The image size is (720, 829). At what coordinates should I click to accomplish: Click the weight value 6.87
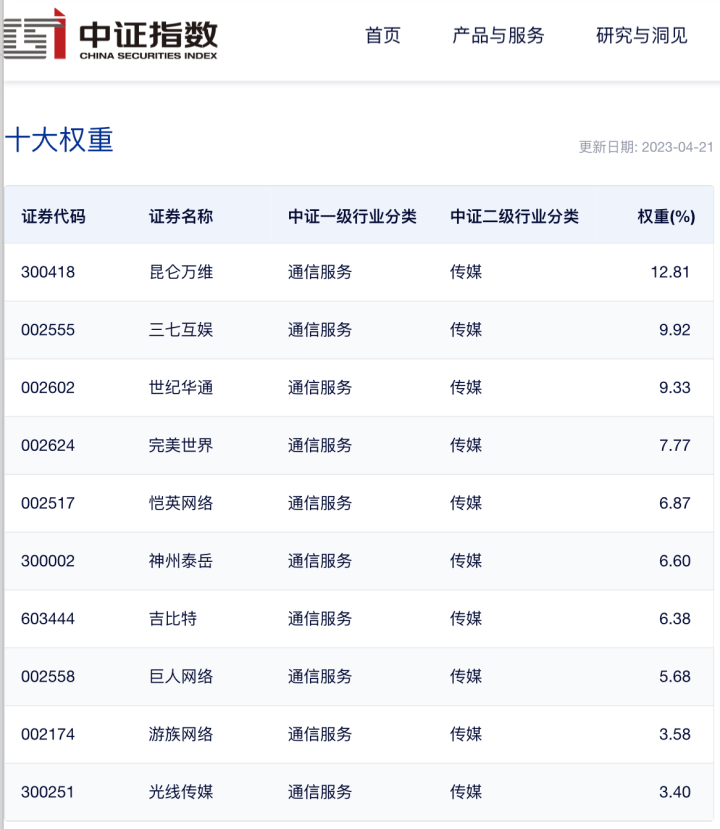coord(675,503)
